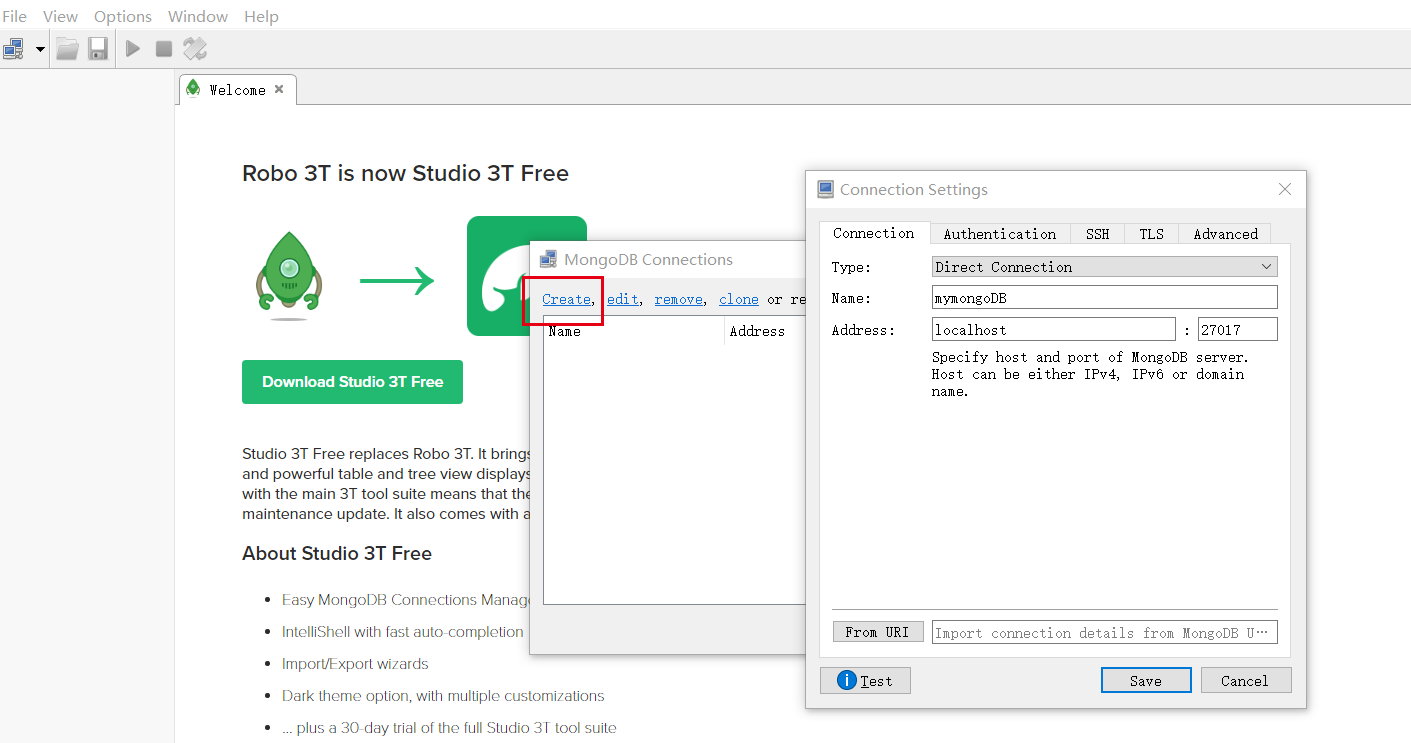Screen dimensions: 1411x743
Task: Click the Address column header
Action: pyautogui.click(x=765, y=331)
